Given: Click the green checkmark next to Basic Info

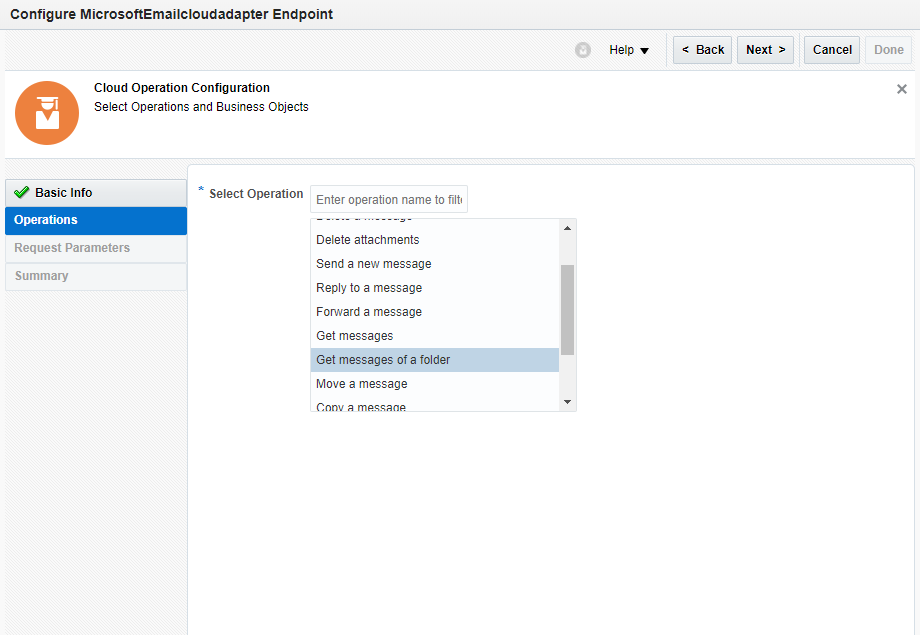Looking at the screenshot, I should click(x=22, y=193).
